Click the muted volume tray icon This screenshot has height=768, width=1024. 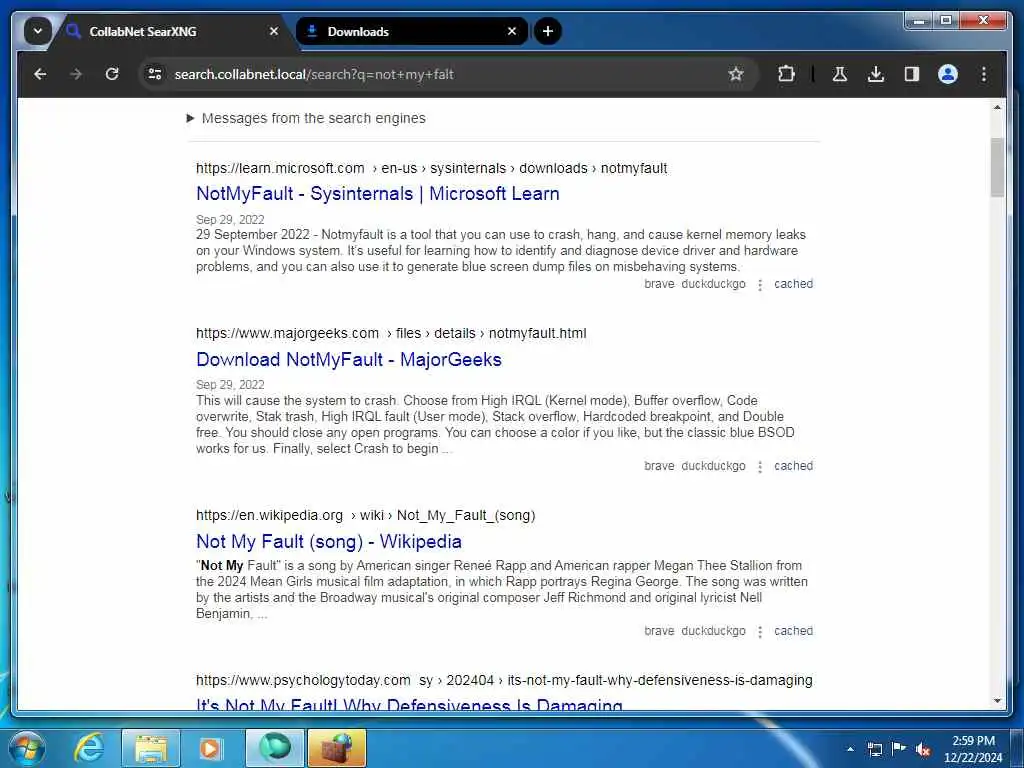pos(923,750)
